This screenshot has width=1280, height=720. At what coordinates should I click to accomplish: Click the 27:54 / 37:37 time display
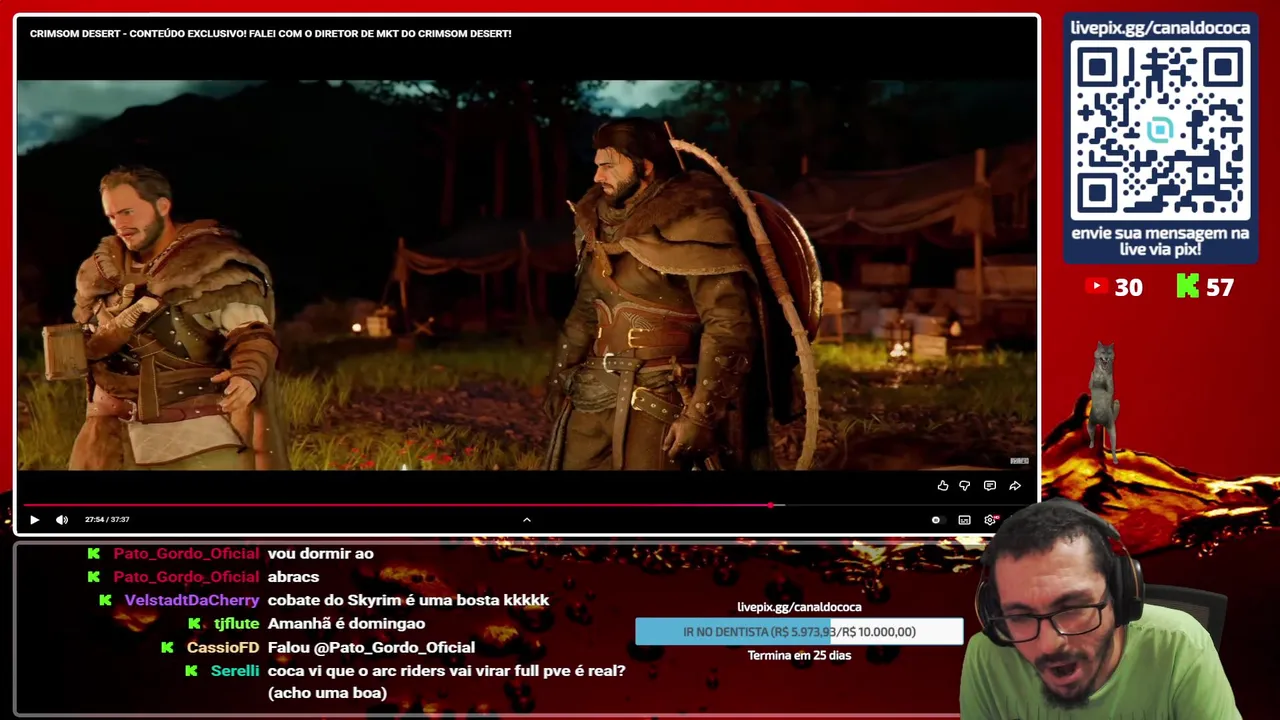[x=107, y=520]
